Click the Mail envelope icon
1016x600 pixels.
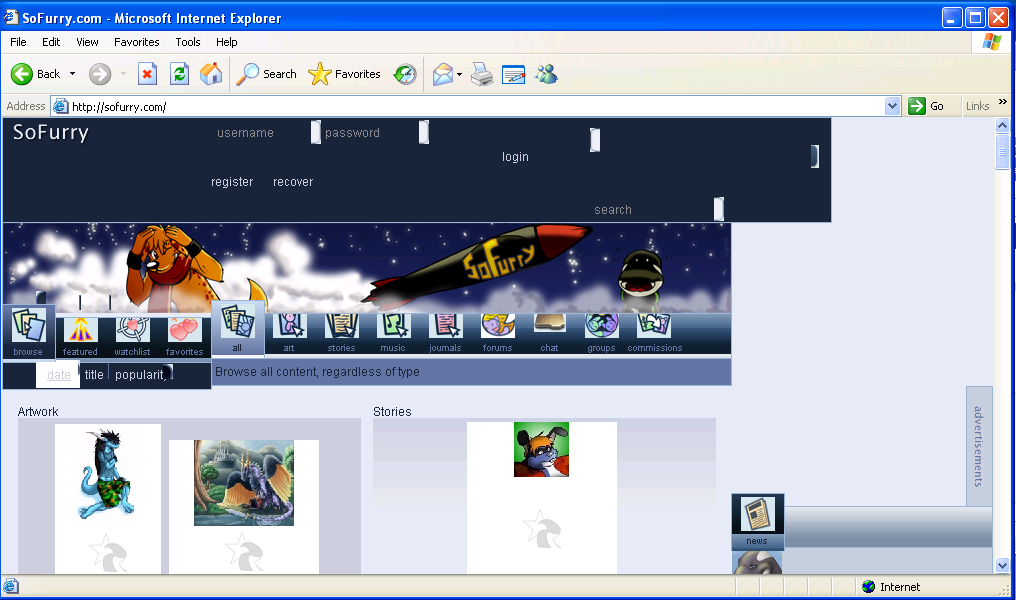click(x=443, y=74)
